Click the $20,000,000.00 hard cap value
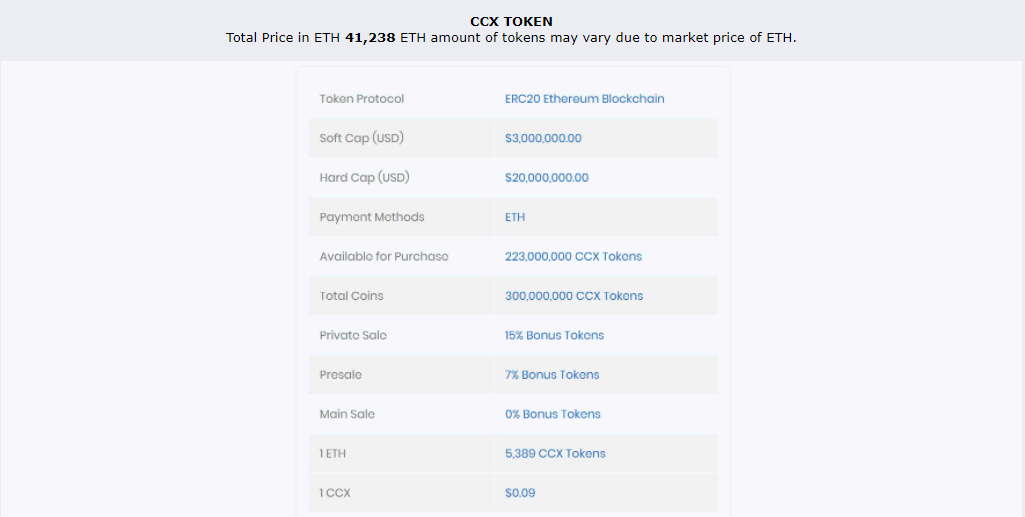 point(546,178)
